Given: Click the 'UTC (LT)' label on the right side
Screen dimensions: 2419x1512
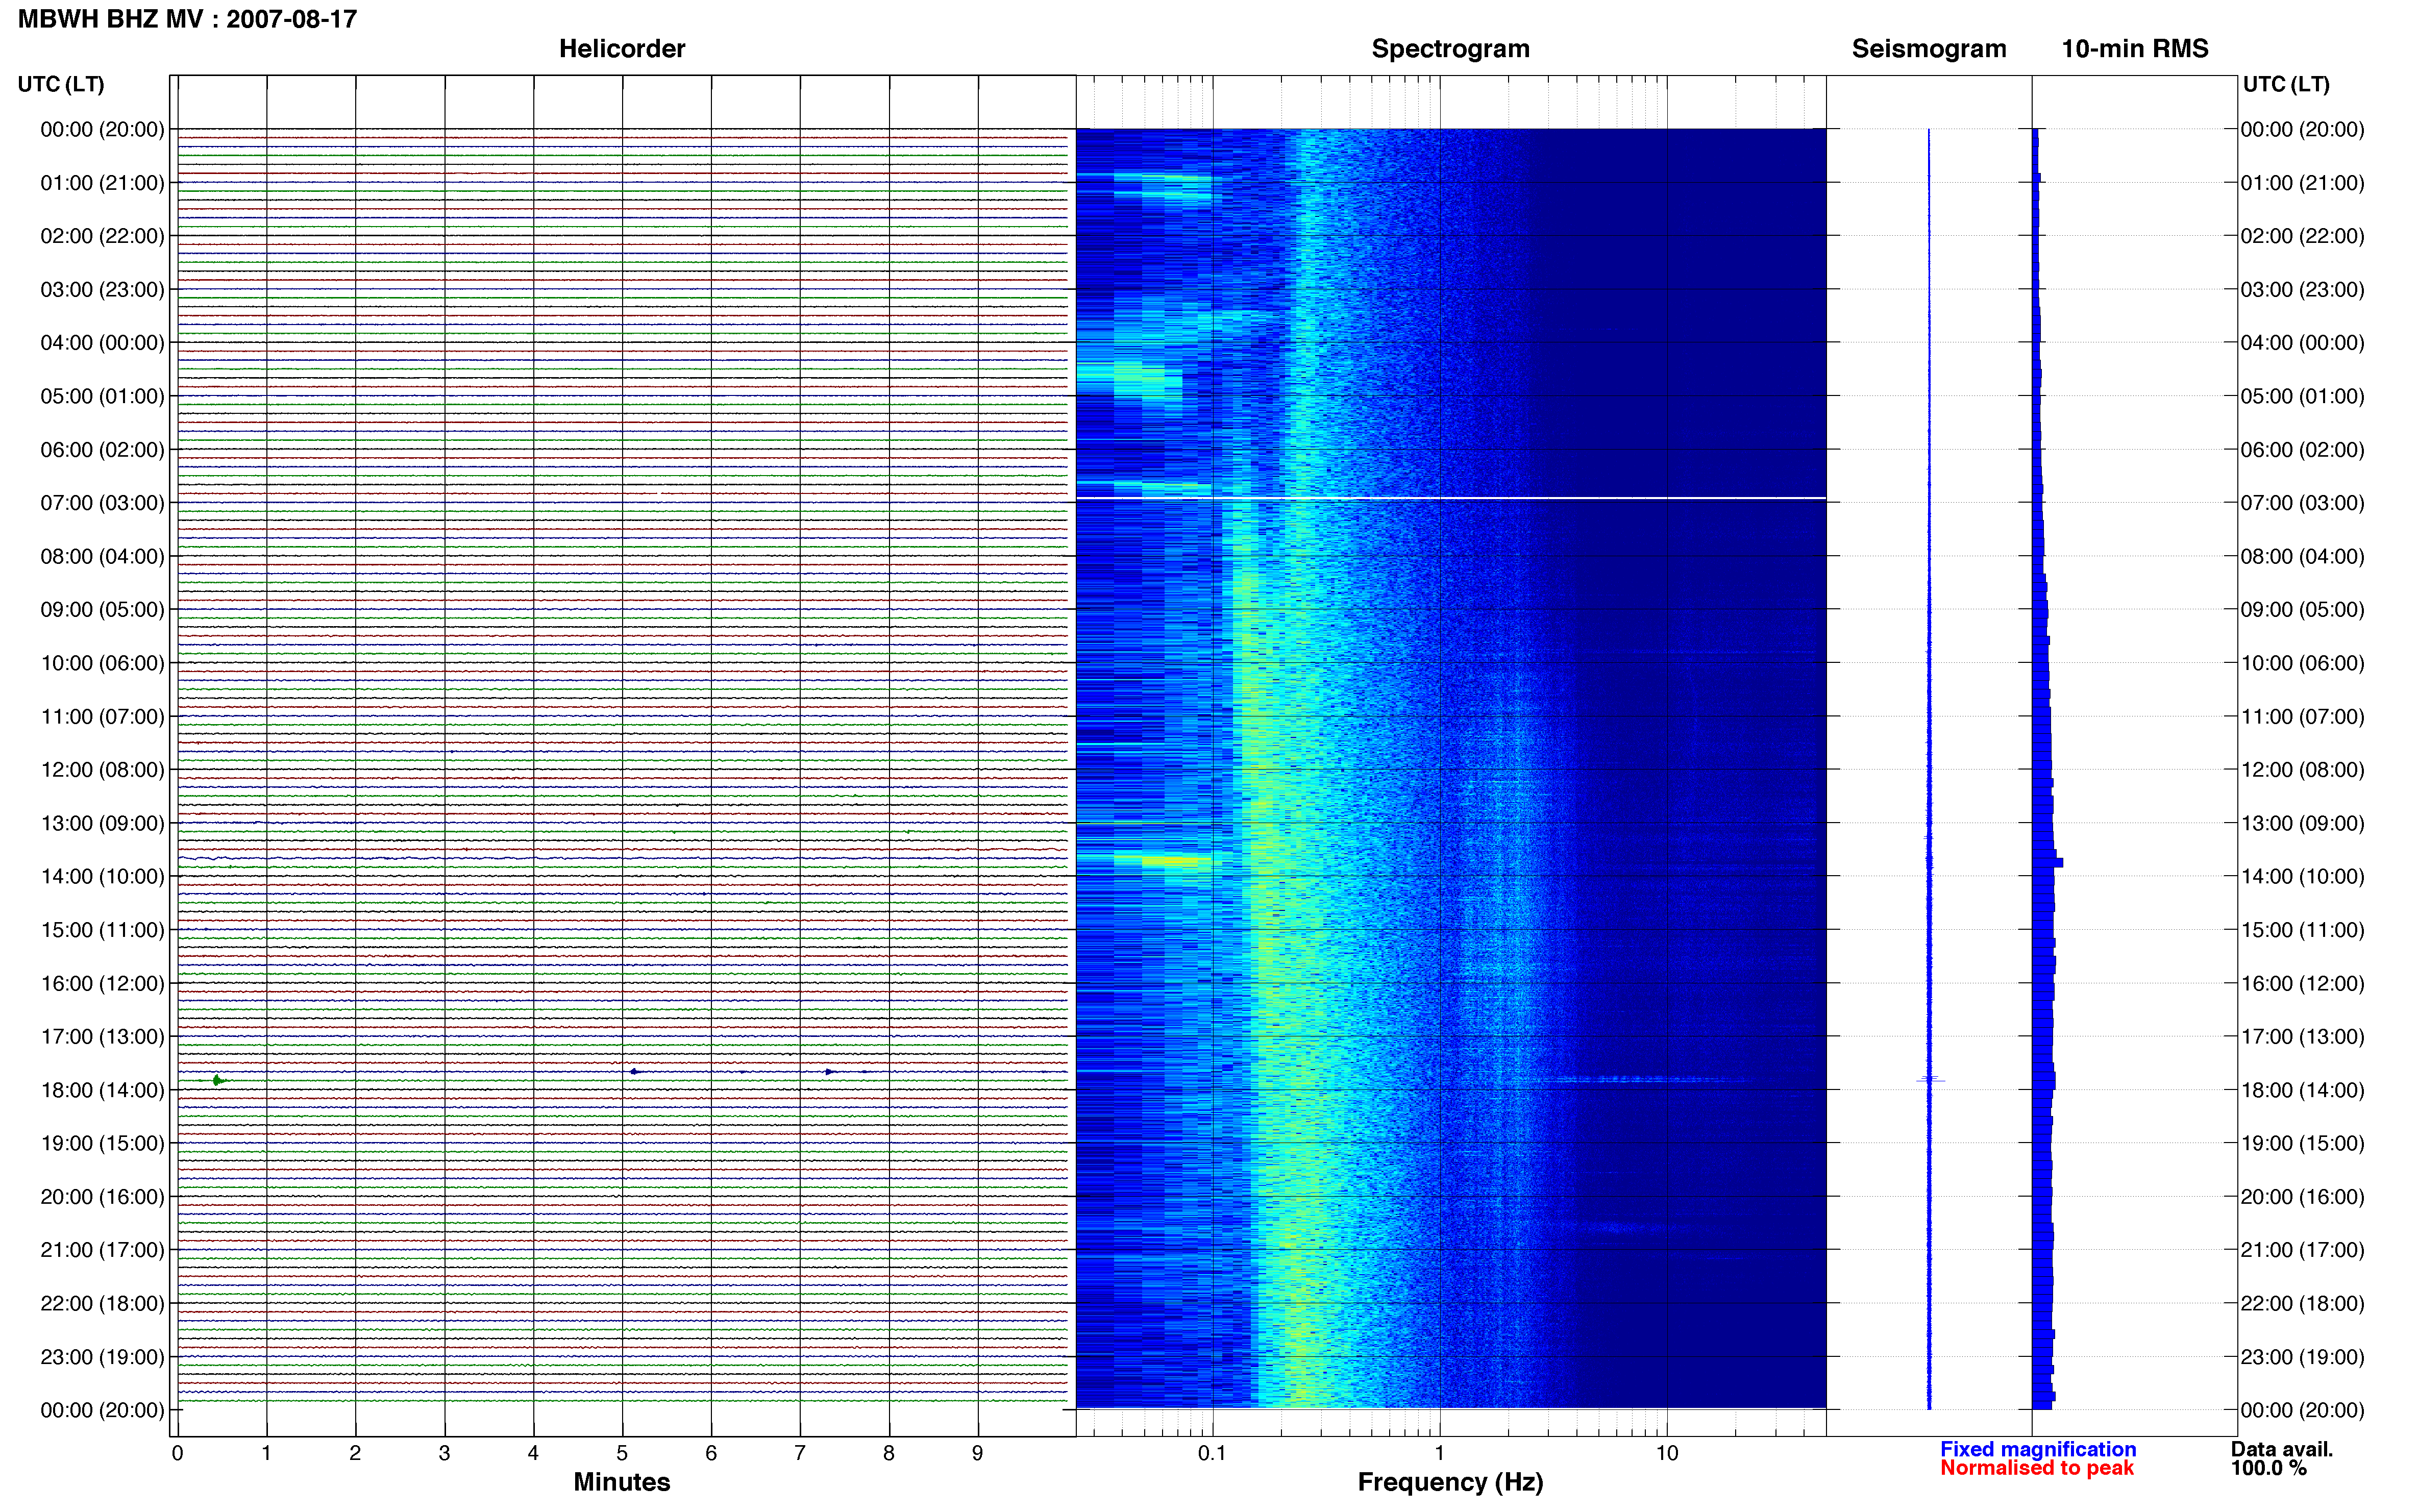Looking at the screenshot, I should click(2286, 84).
